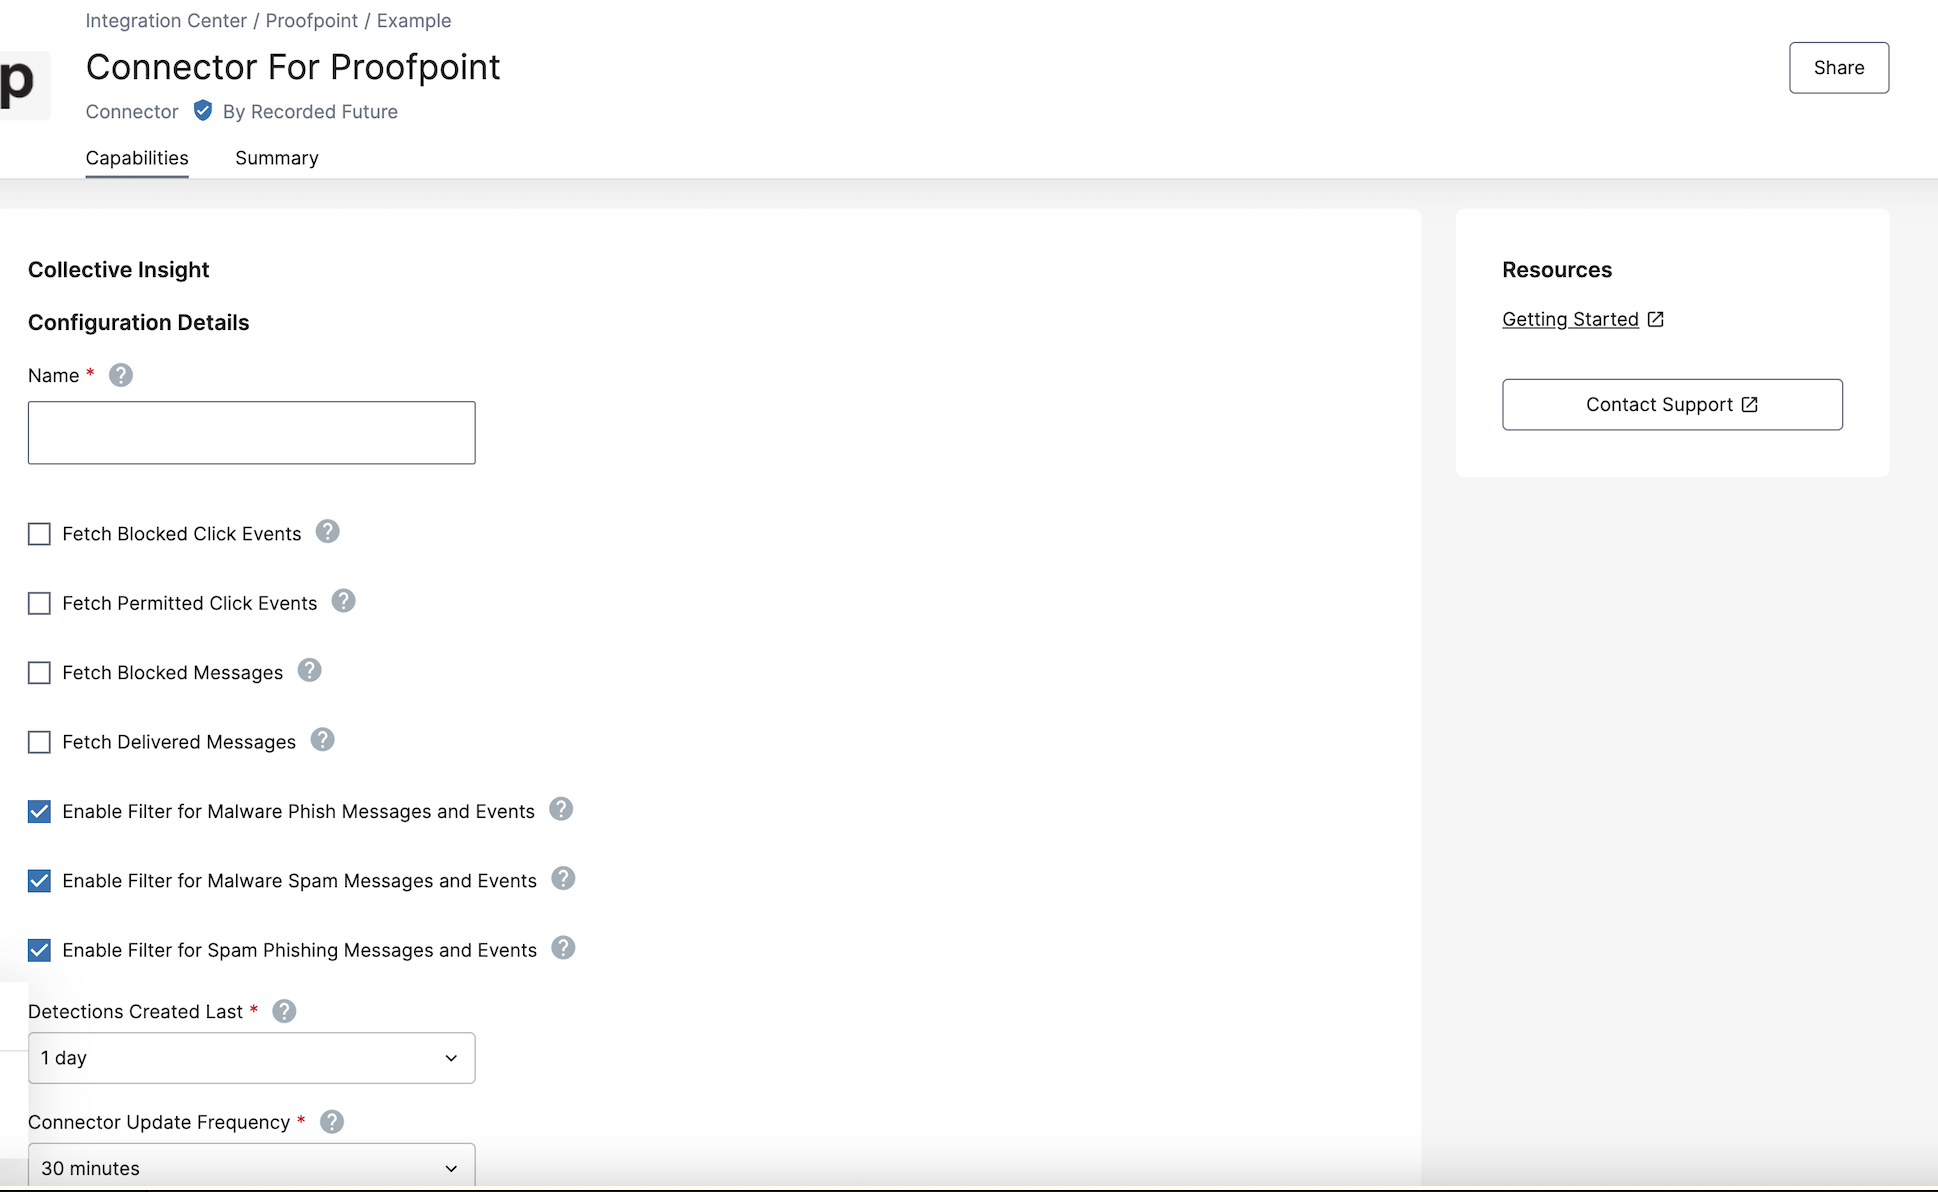Click into the Name input field
Image resolution: width=1938 pixels, height=1192 pixels.
pyautogui.click(x=251, y=433)
